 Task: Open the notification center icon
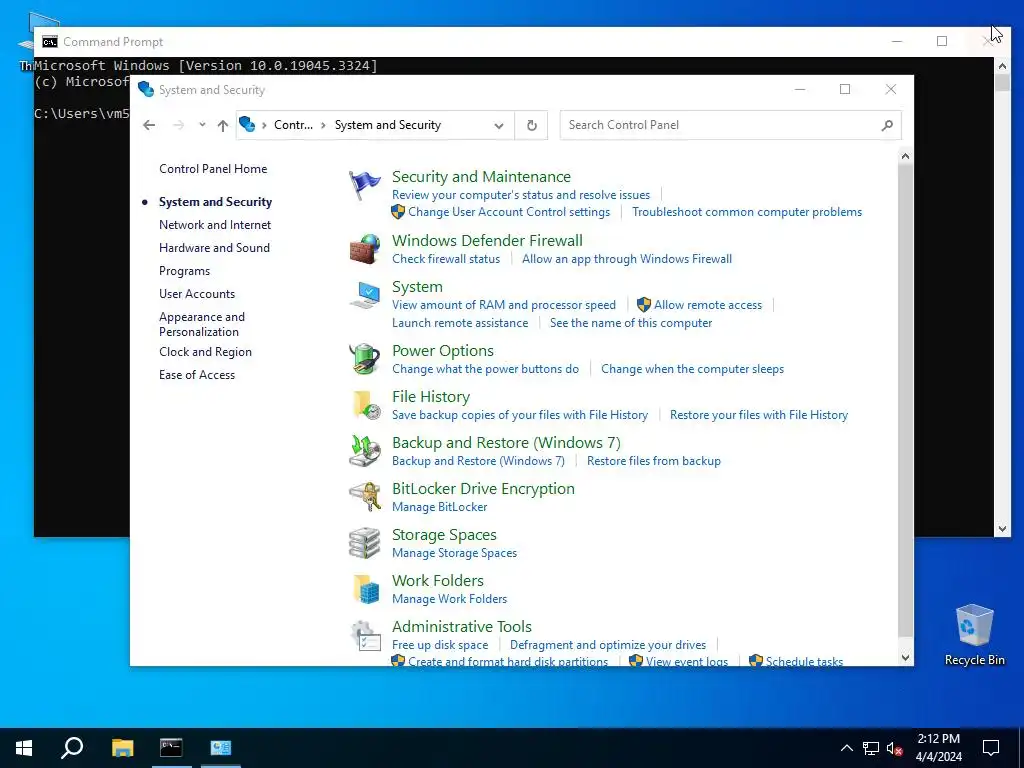click(991, 748)
